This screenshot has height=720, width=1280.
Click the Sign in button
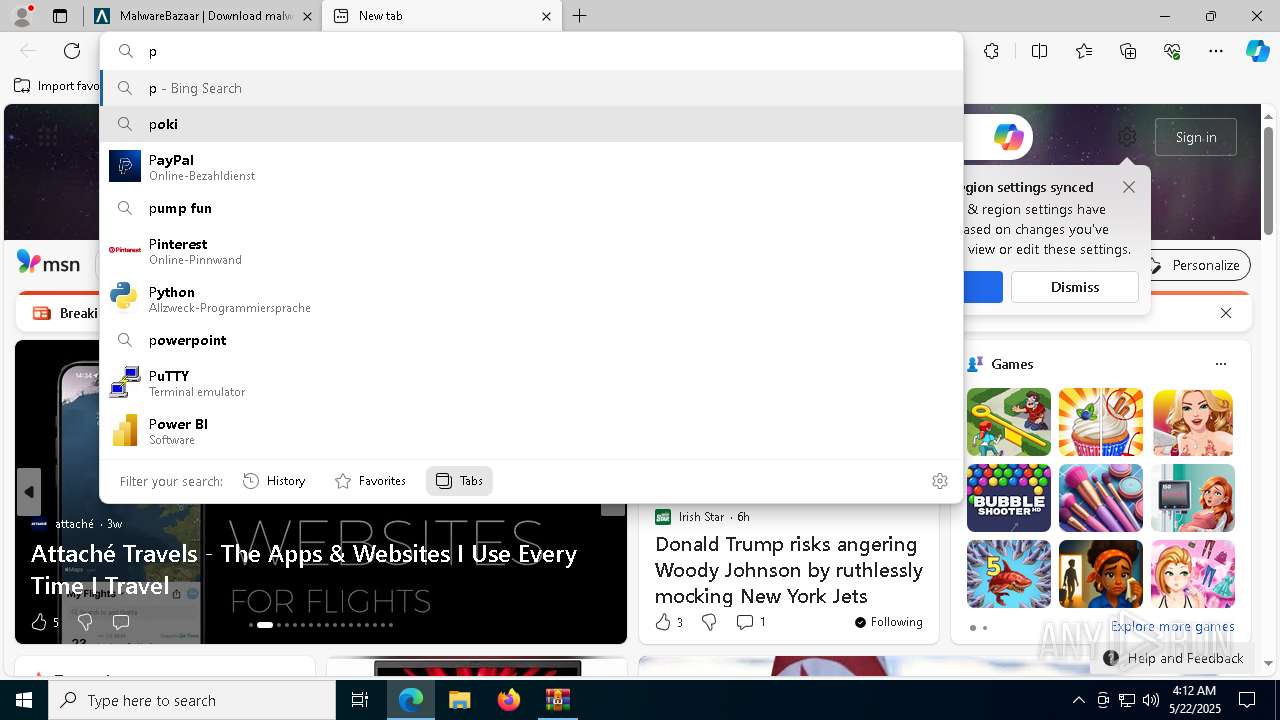click(x=1196, y=137)
